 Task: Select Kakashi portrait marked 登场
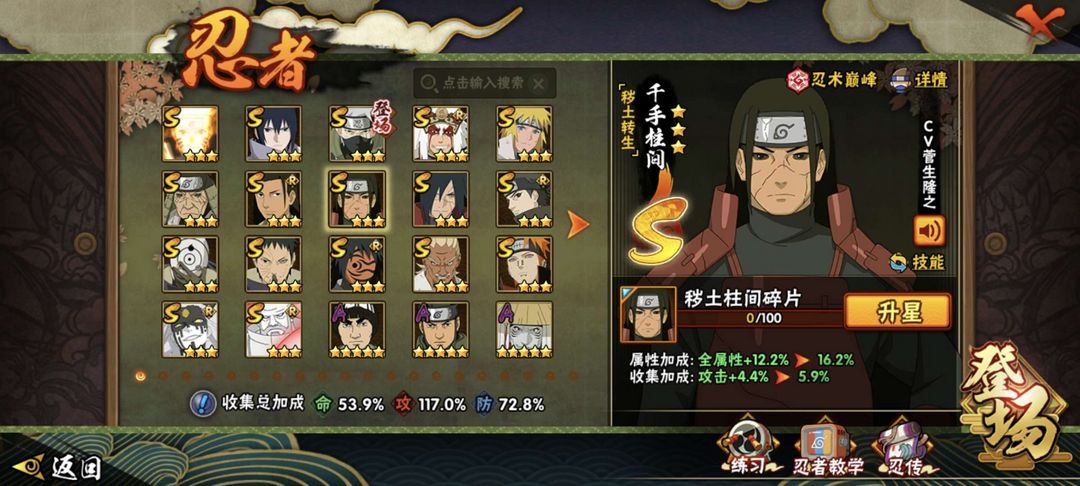357,134
